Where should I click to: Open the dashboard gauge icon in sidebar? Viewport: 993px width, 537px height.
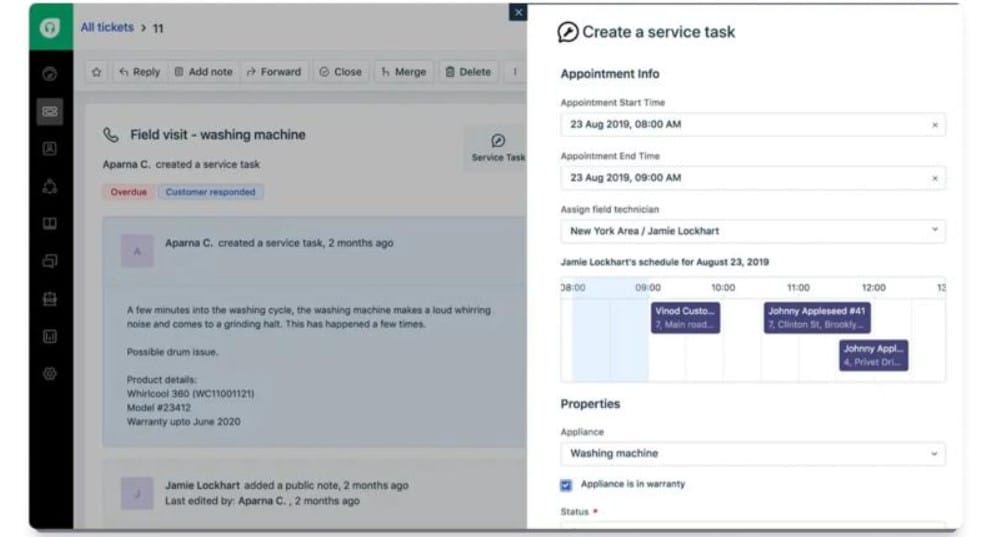[x=49, y=74]
